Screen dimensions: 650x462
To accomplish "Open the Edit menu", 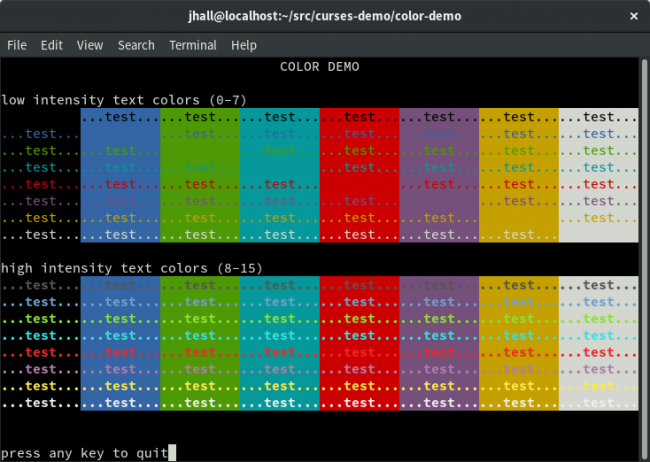I will tap(51, 45).
